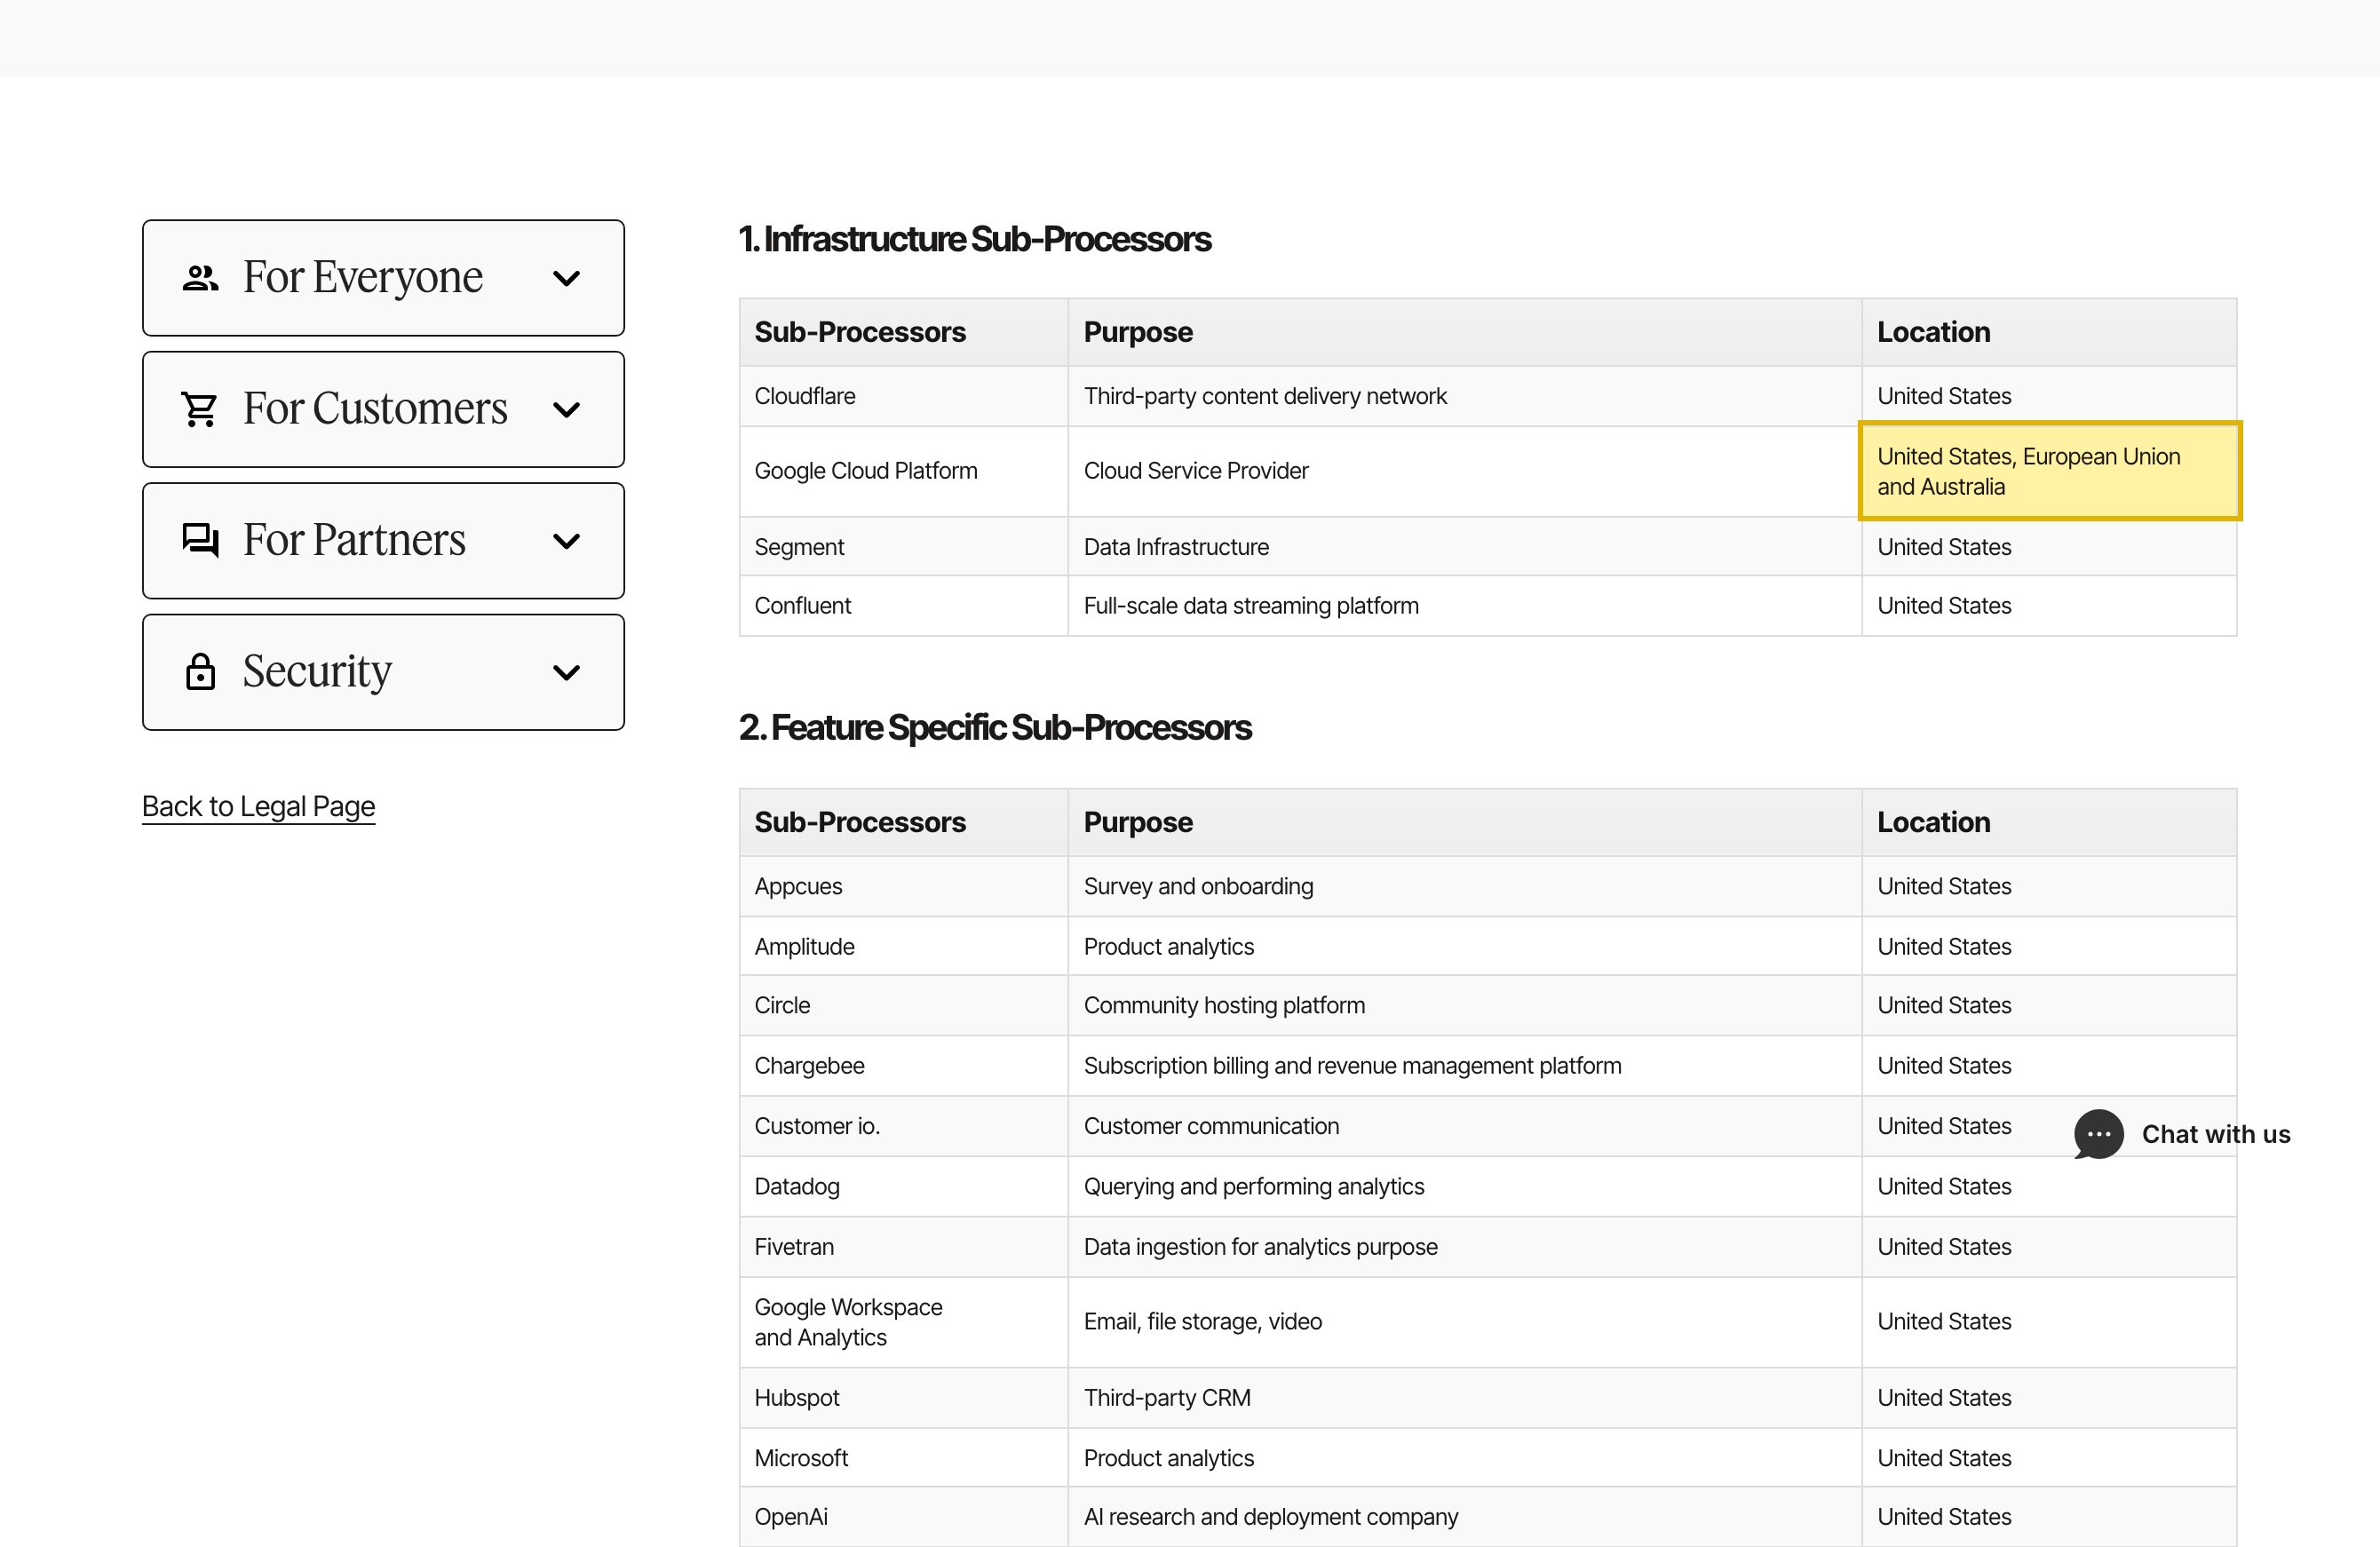Select the Chargebee cell
Screen dimensions: 2380x1547
click(904, 1066)
